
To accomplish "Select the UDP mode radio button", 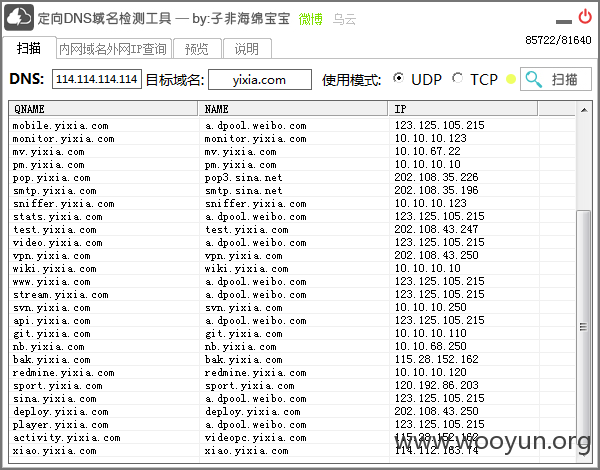I will click(398, 78).
